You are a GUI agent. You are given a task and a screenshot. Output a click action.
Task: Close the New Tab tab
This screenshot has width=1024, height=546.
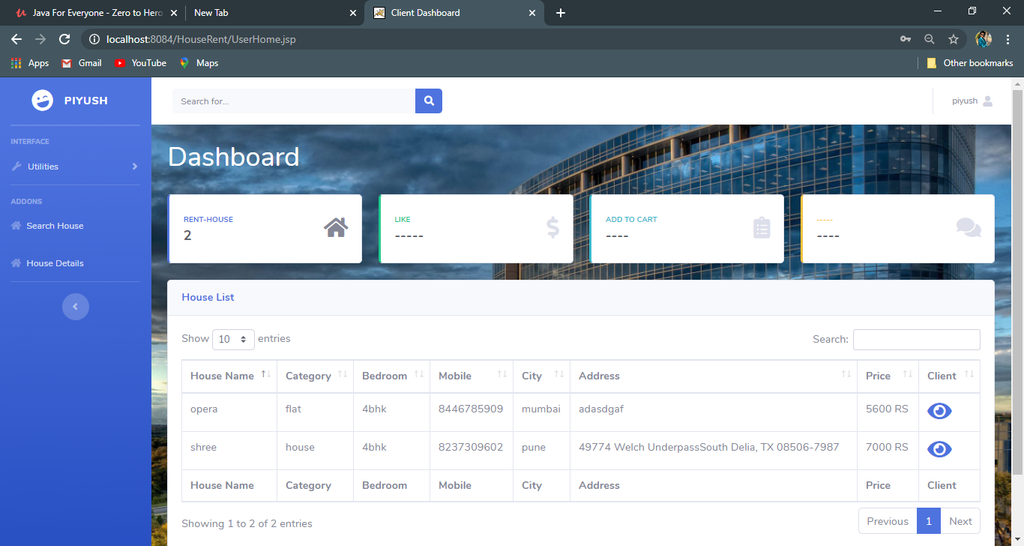click(x=353, y=12)
